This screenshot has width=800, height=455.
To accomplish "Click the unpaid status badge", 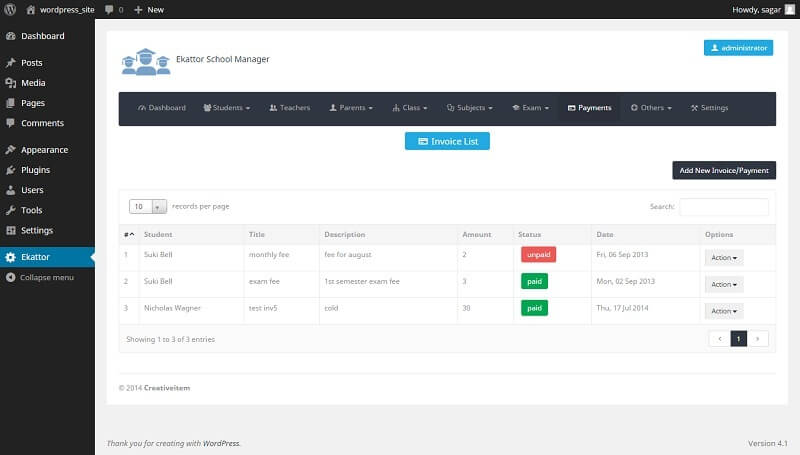I will (x=538, y=255).
